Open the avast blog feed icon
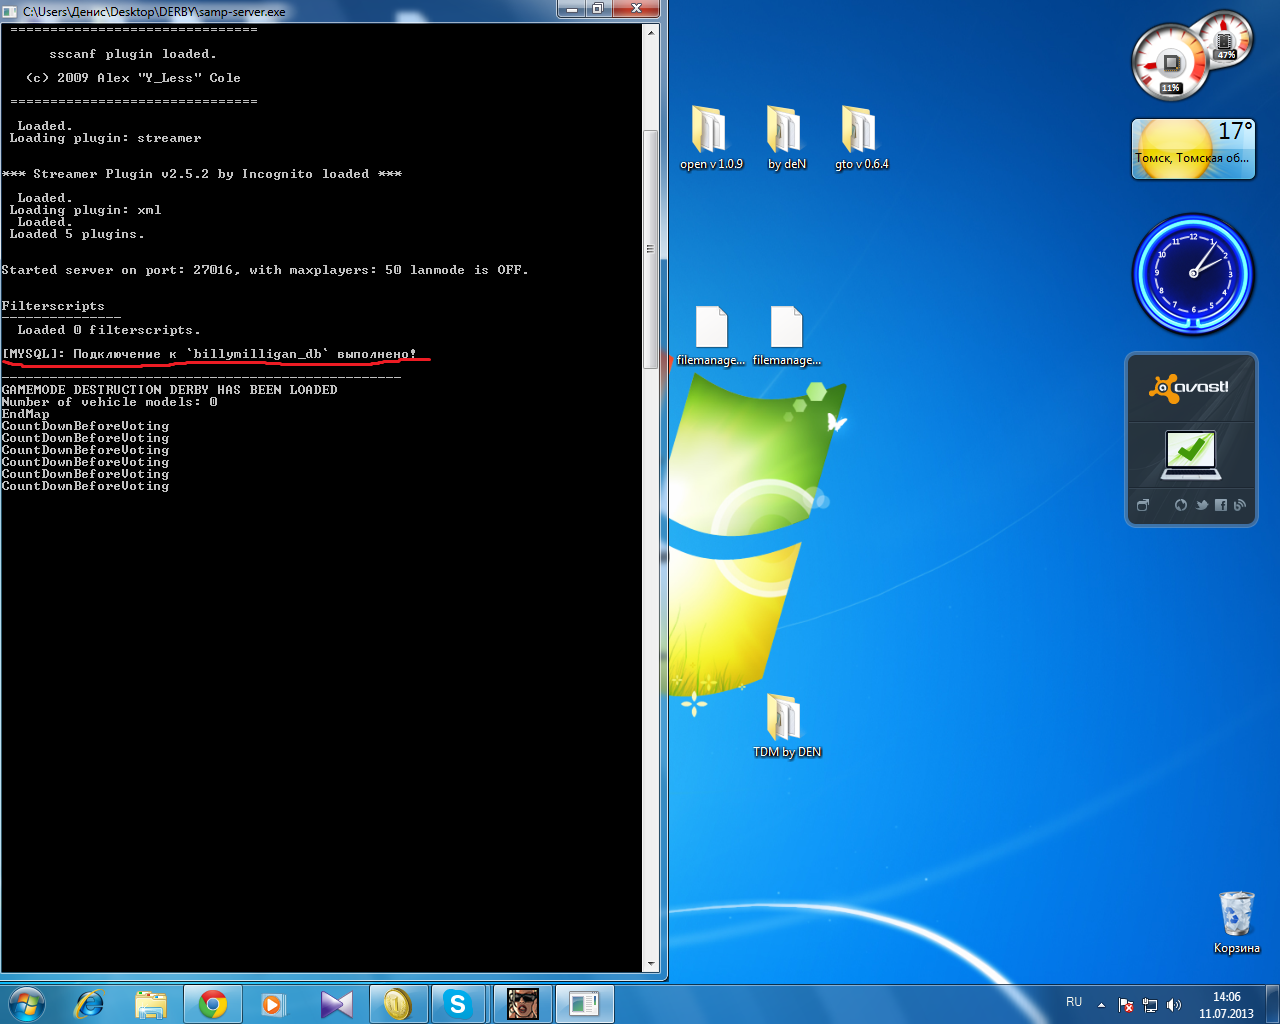 [x=1240, y=505]
